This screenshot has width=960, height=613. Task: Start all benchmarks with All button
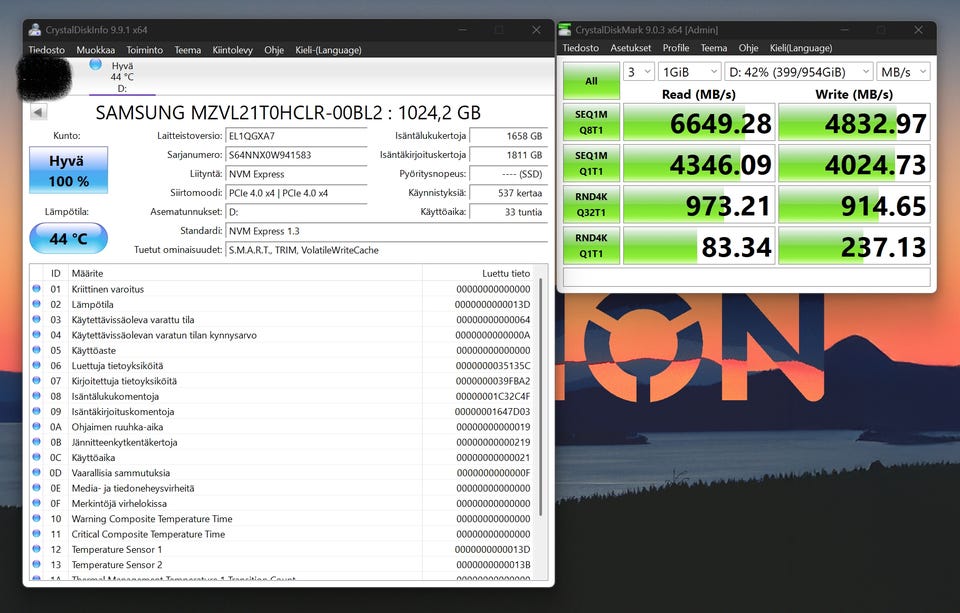[x=591, y=81]
